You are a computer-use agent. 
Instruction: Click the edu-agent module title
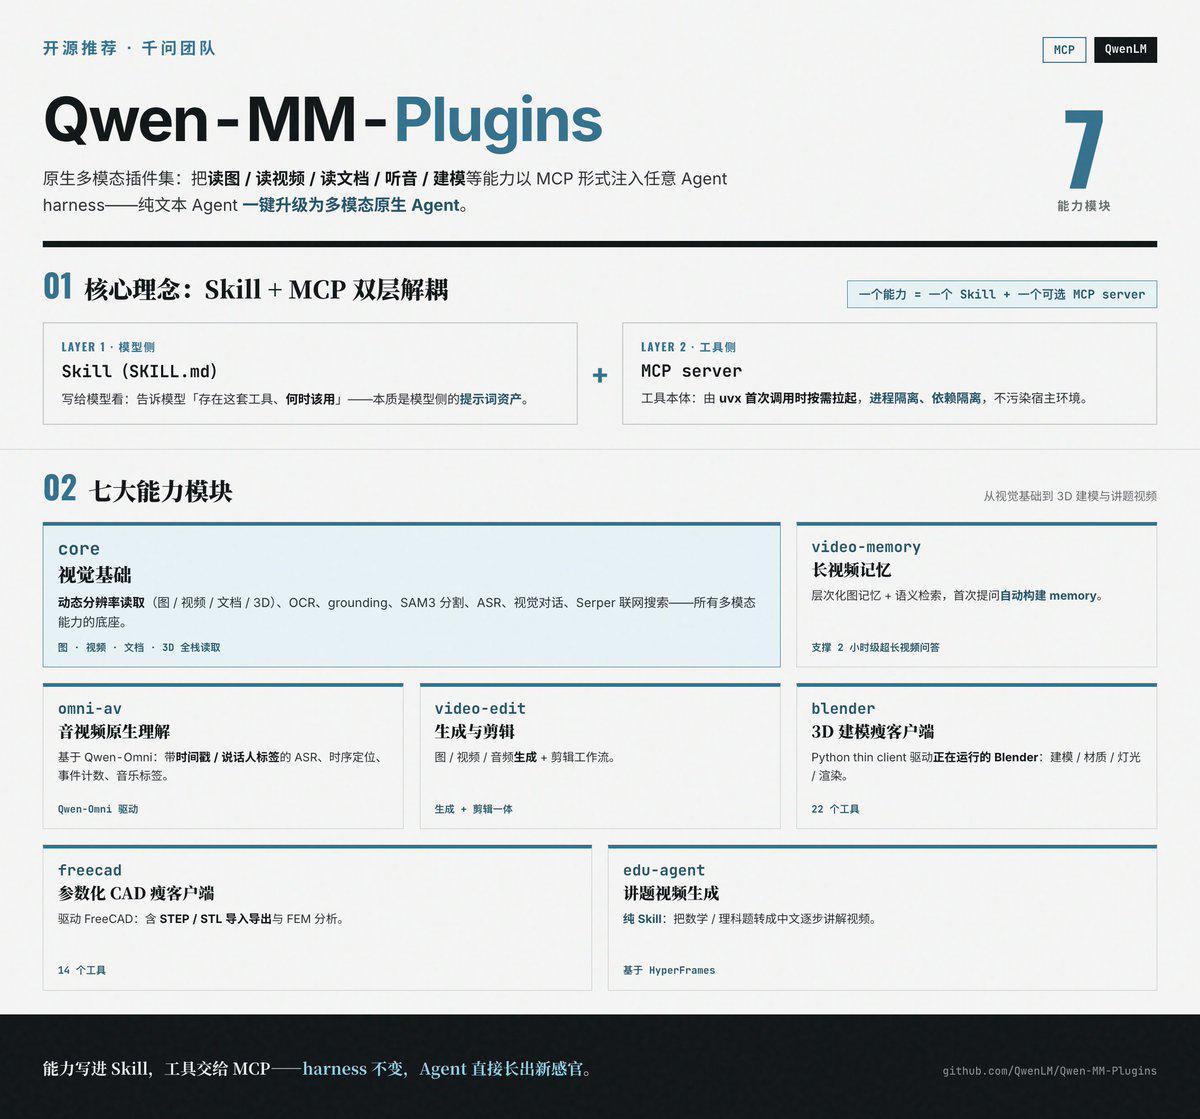point(664,870)
